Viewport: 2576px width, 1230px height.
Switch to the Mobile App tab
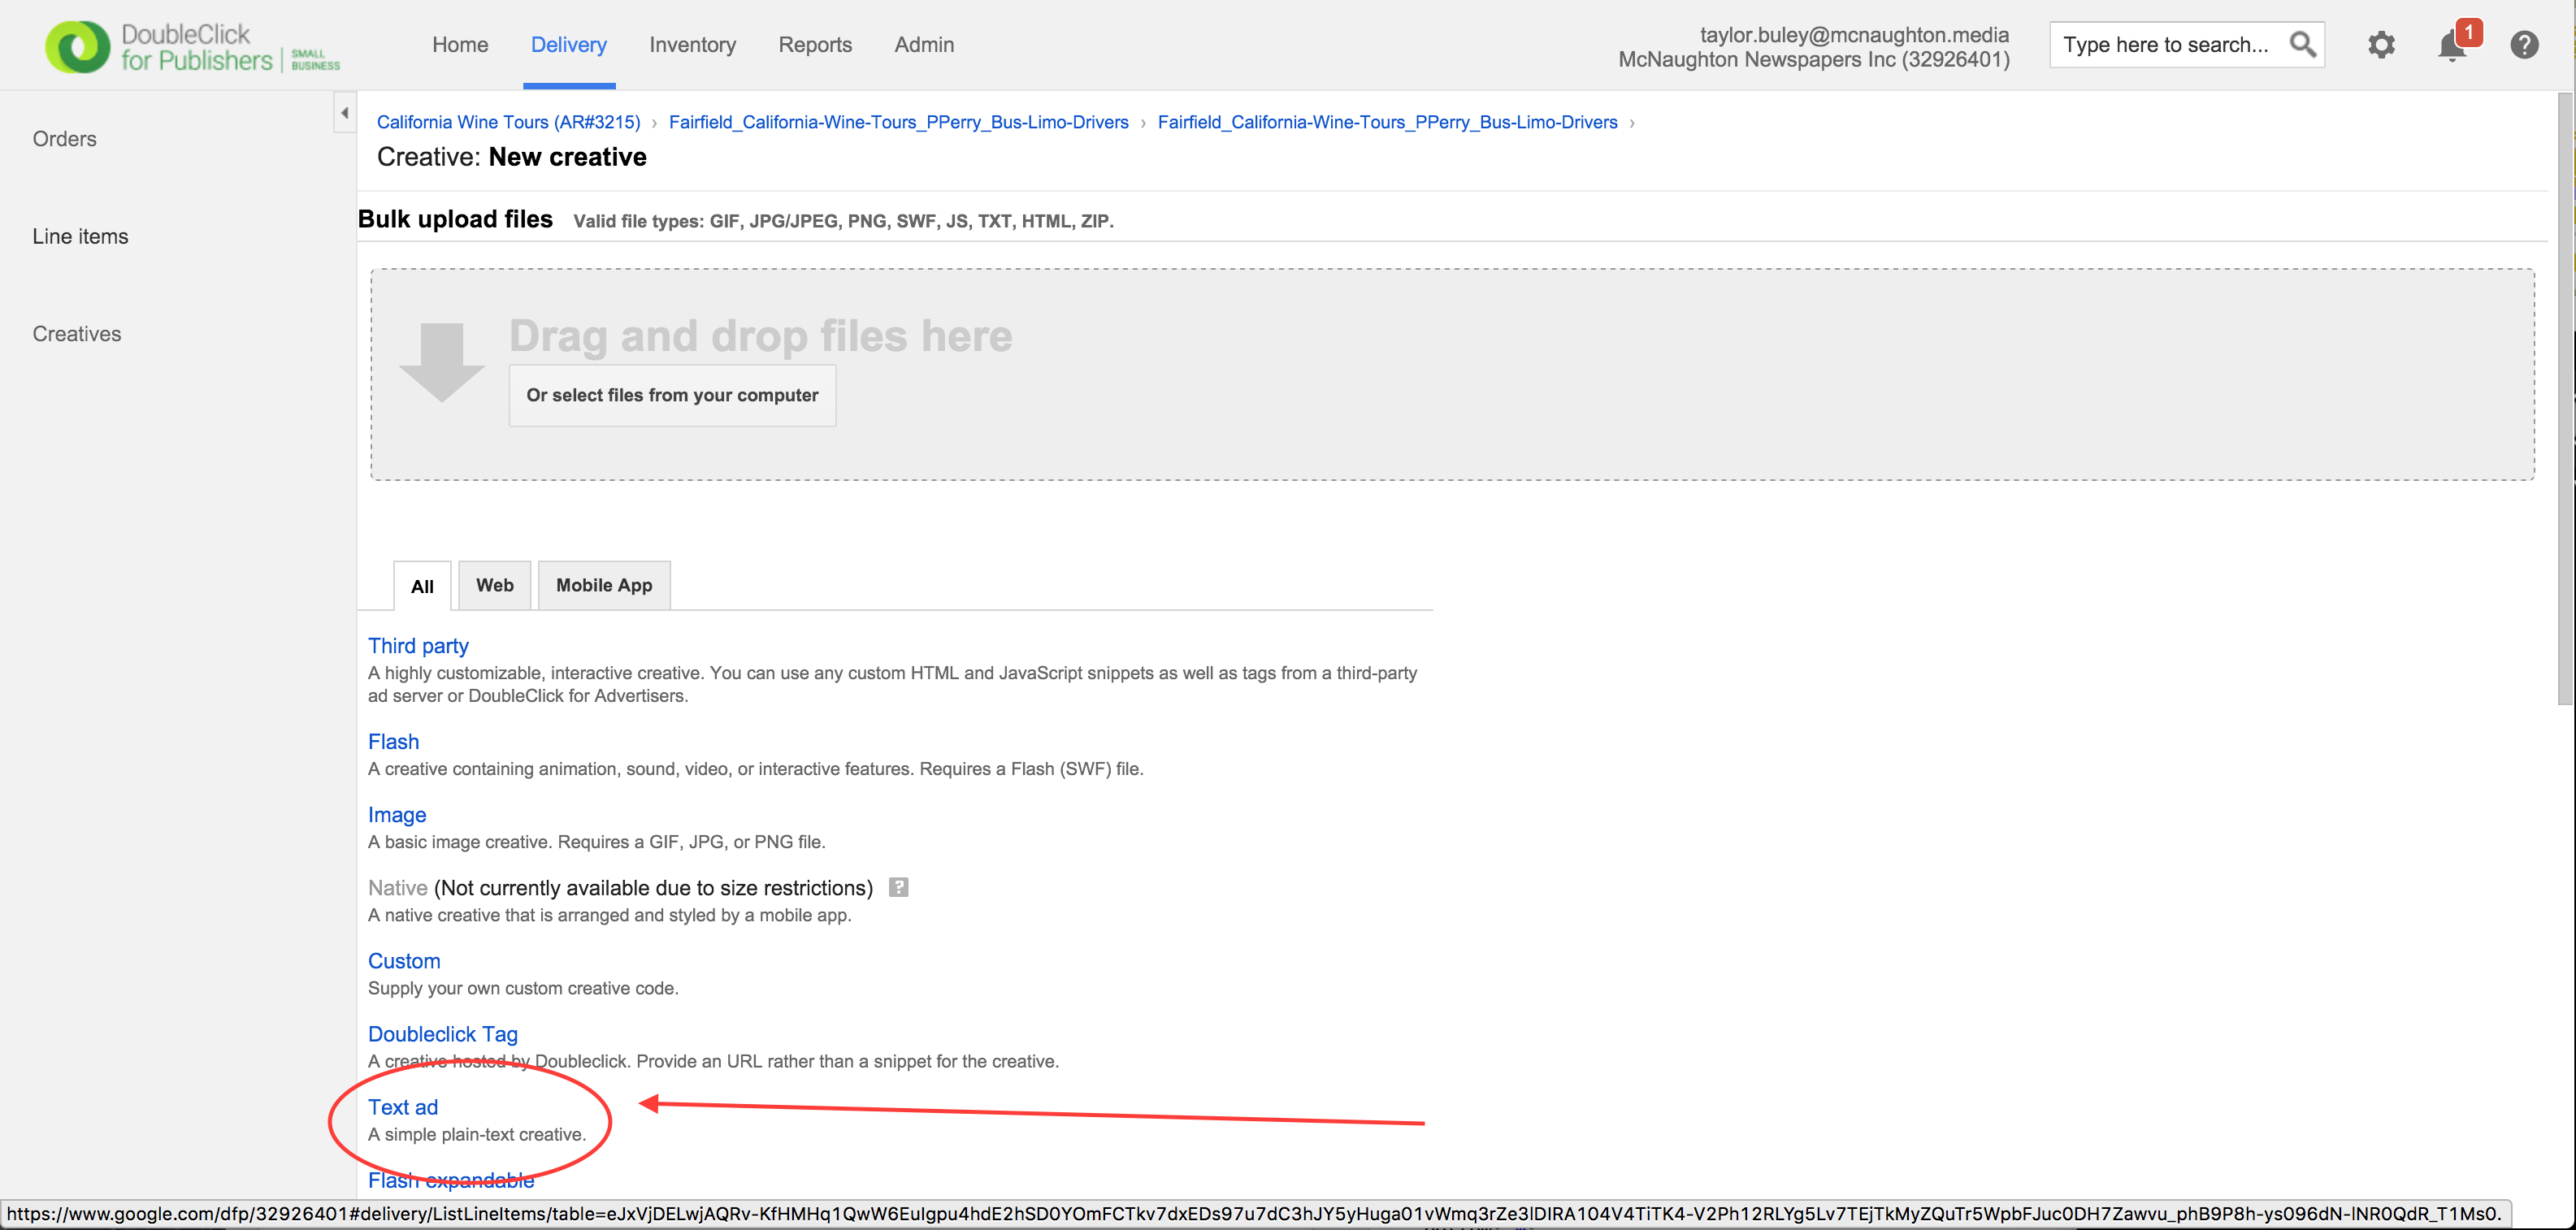point(603,585)
